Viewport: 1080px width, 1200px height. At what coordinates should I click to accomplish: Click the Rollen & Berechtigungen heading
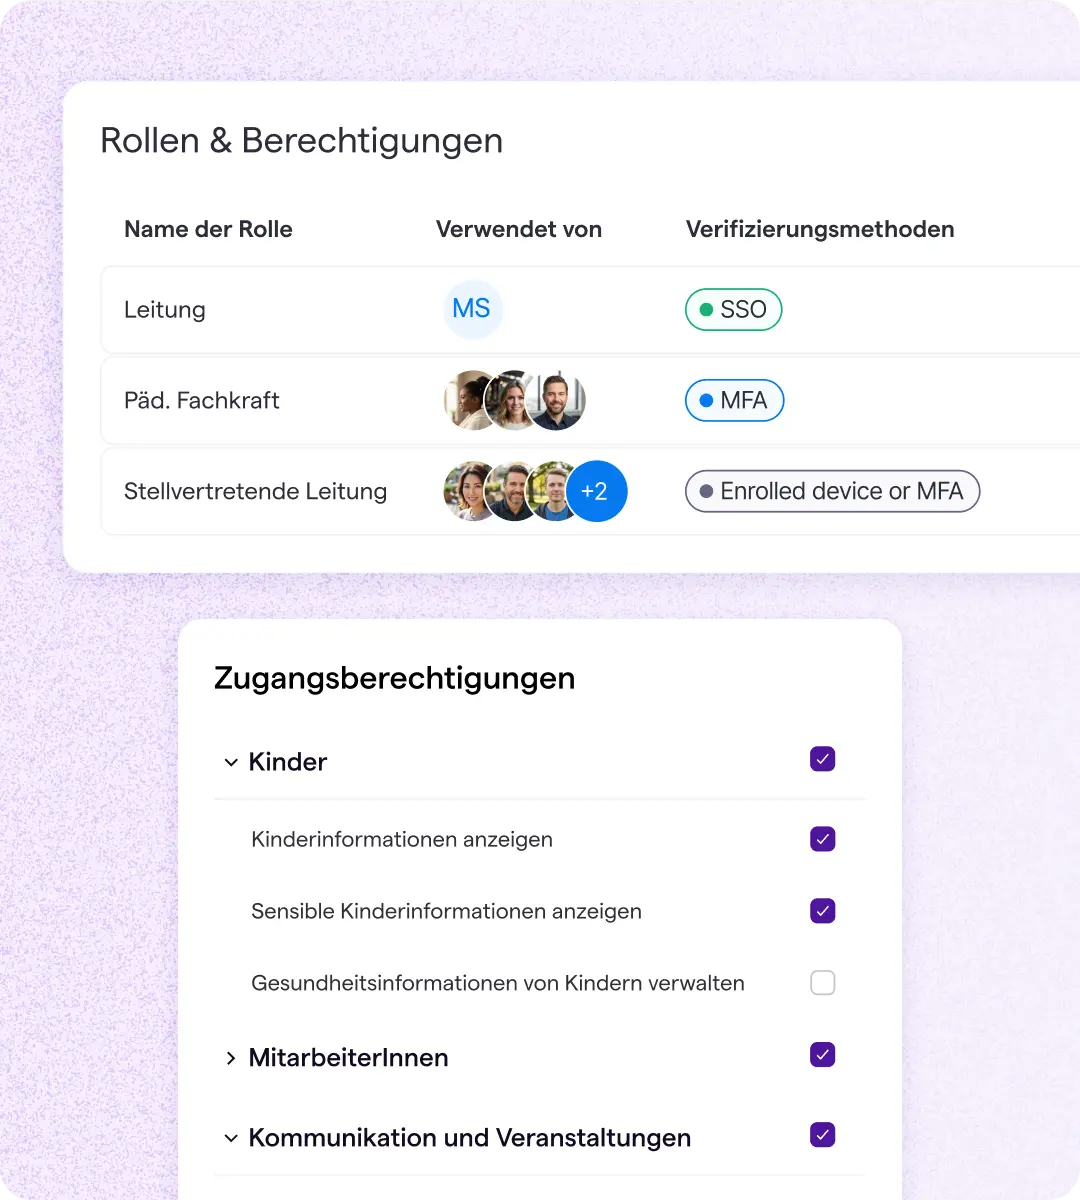tap(302, 141)
